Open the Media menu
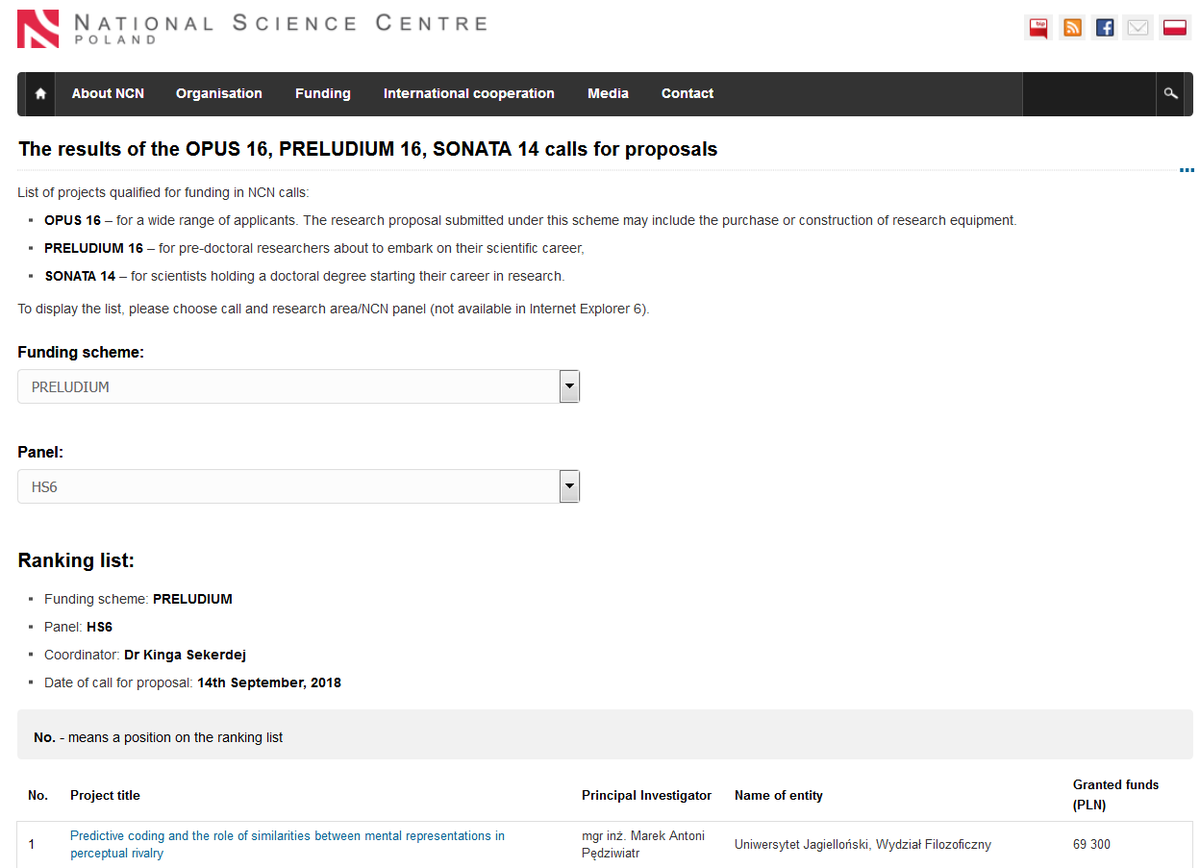The image size is (1200, 868). click(x=608, y=94)
